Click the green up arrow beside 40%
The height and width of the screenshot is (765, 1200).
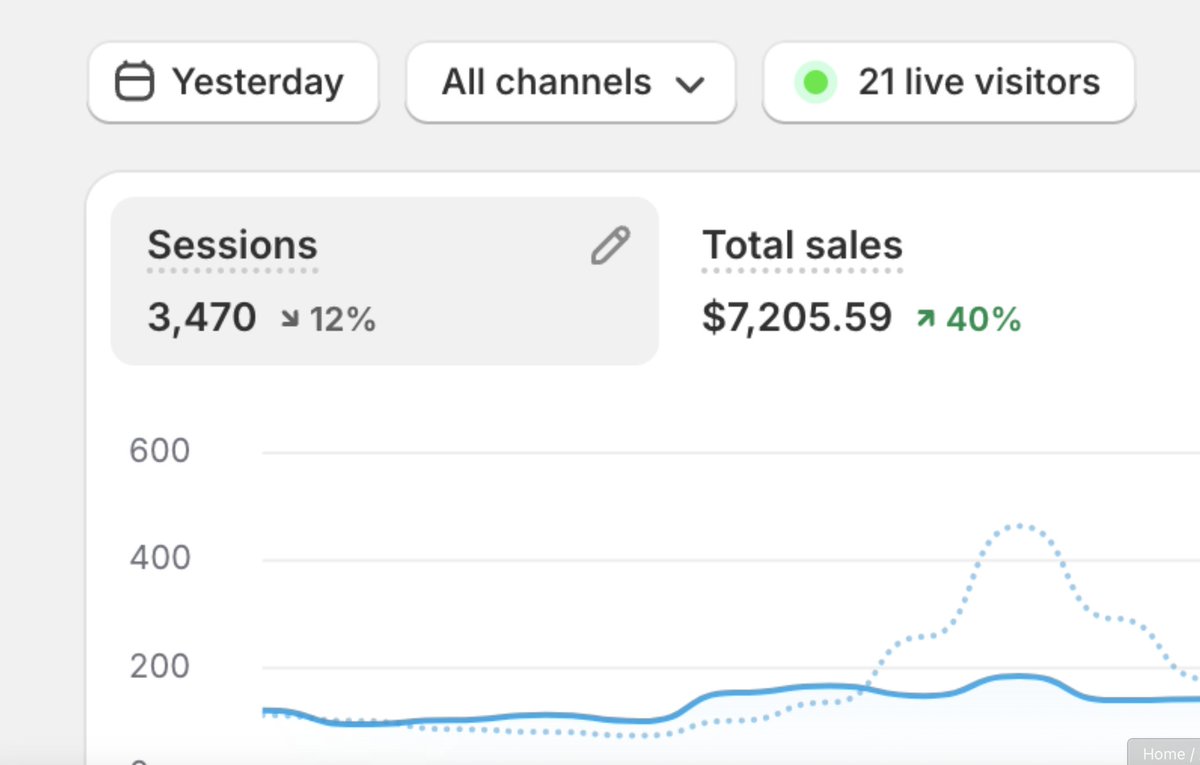925,319
